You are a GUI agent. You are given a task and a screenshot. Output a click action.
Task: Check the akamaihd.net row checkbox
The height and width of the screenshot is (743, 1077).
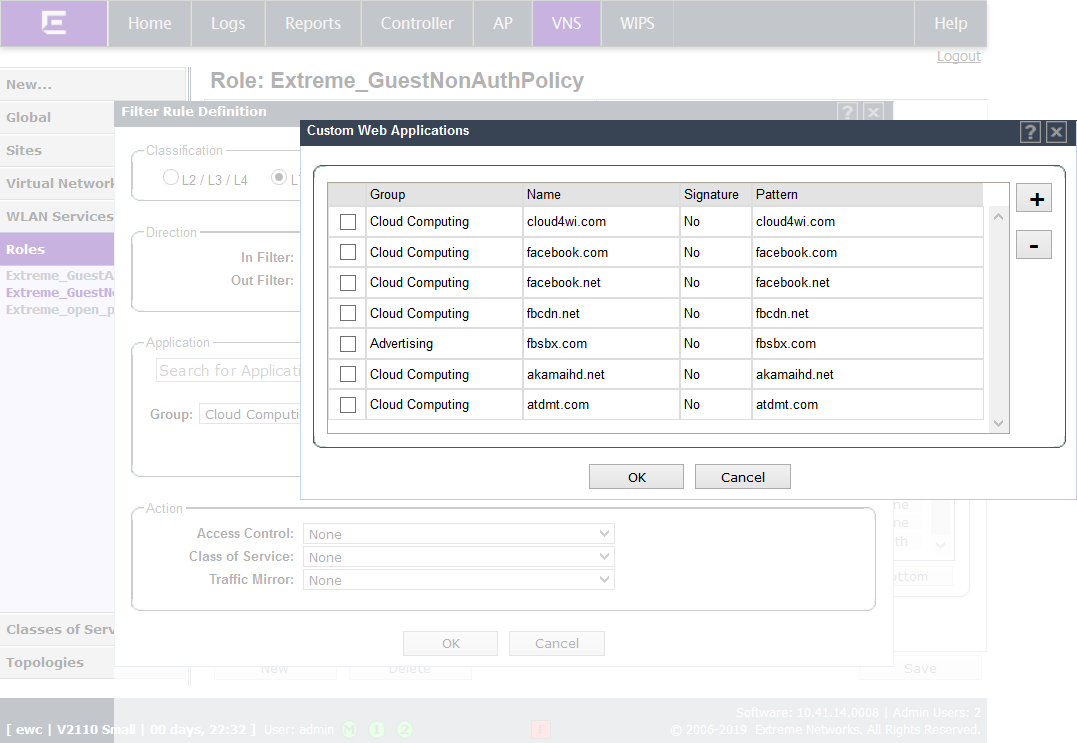click(348, 374)
